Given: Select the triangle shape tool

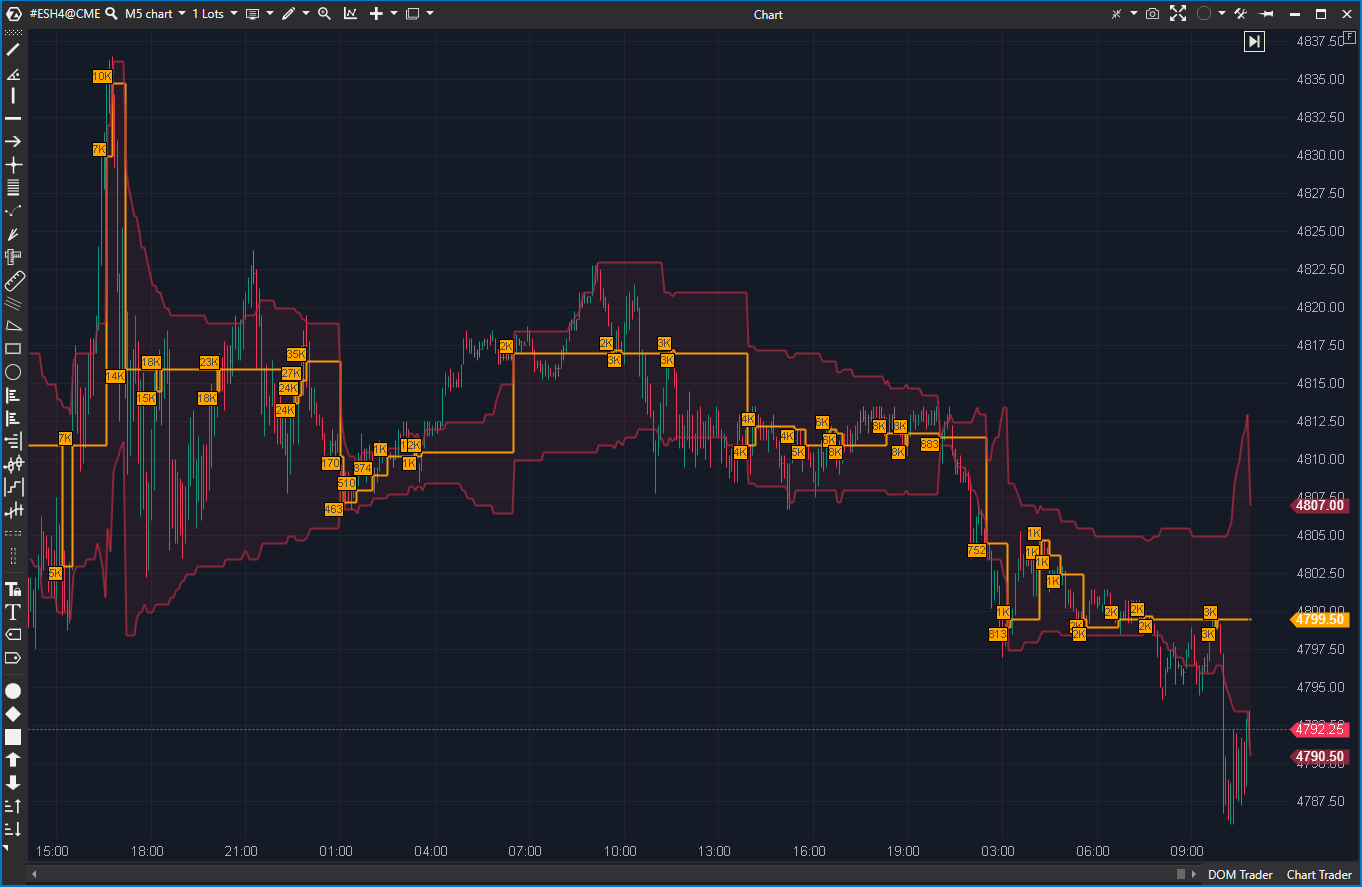Looking at the screenshot, I should (13, 326).
